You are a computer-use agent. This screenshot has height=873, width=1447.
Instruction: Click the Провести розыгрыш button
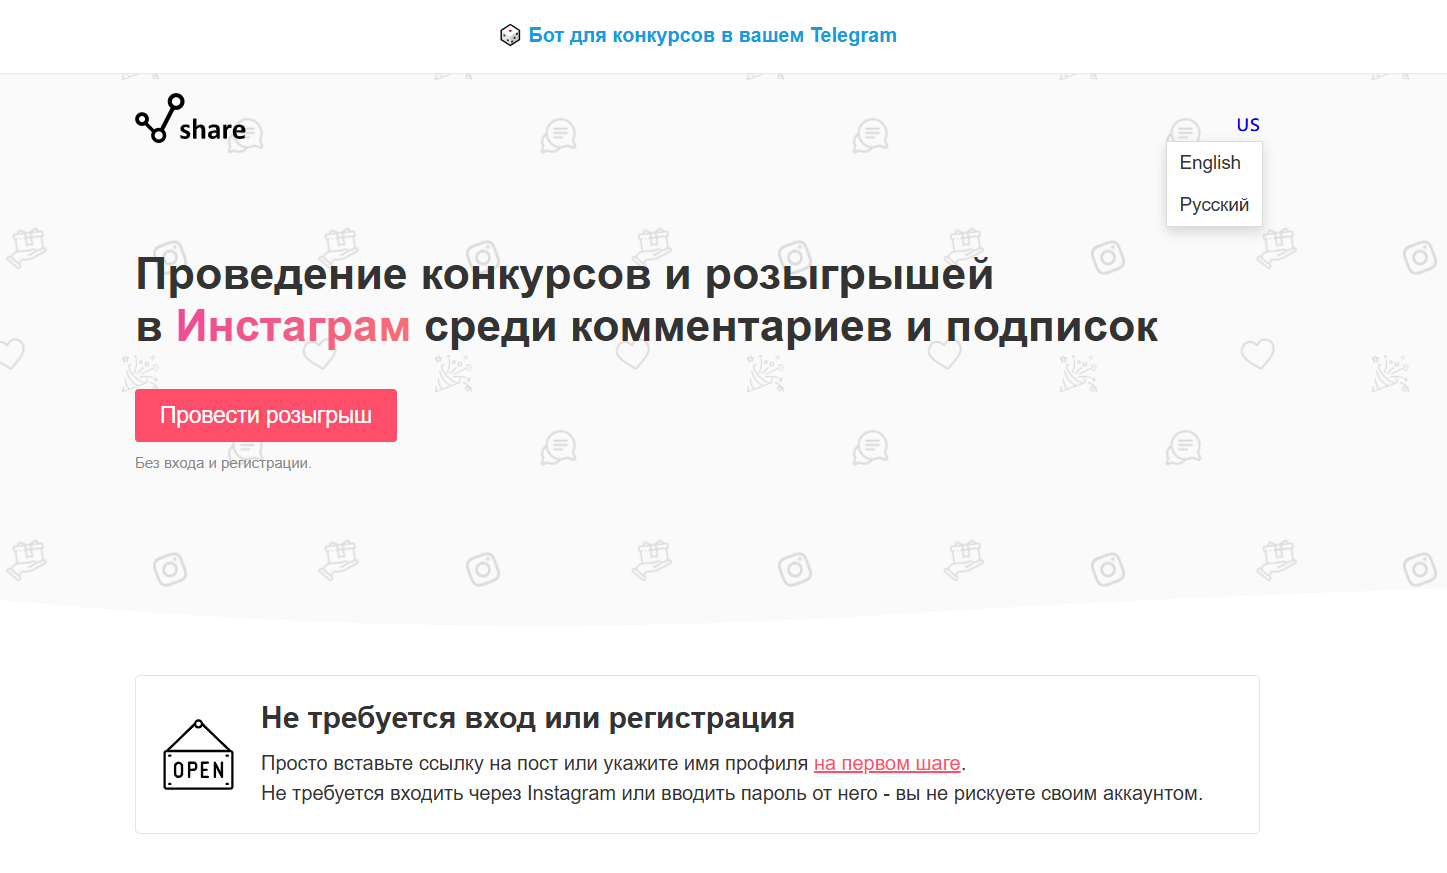point(266,415)
